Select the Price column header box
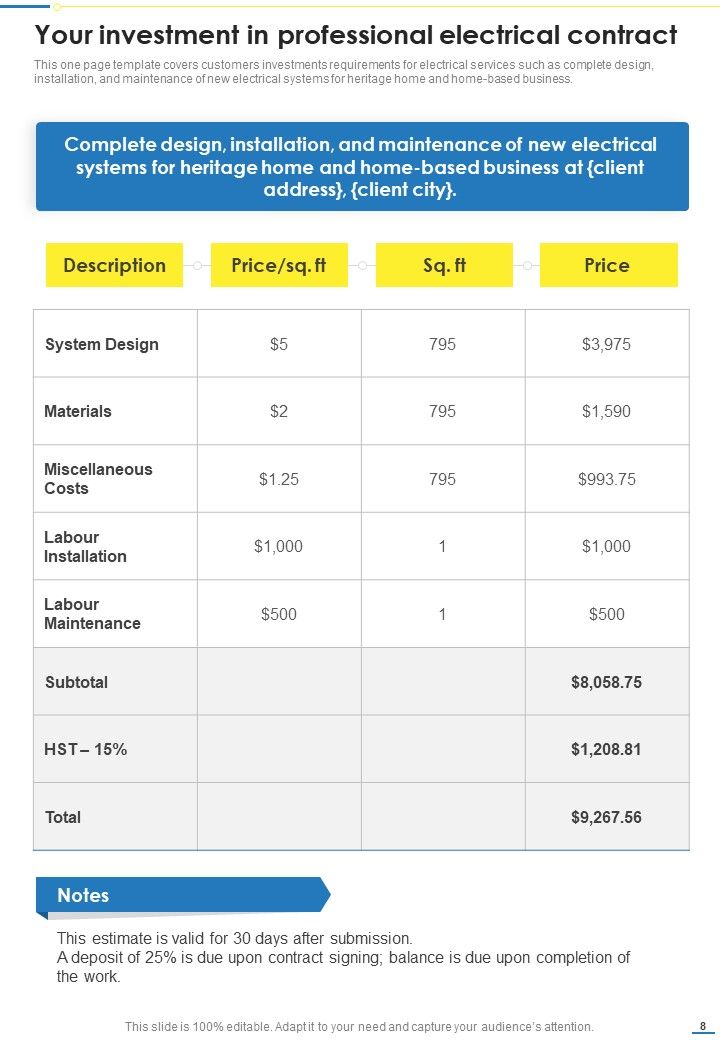The width and height of the screenshot is (720, 1040). point(609,265)
